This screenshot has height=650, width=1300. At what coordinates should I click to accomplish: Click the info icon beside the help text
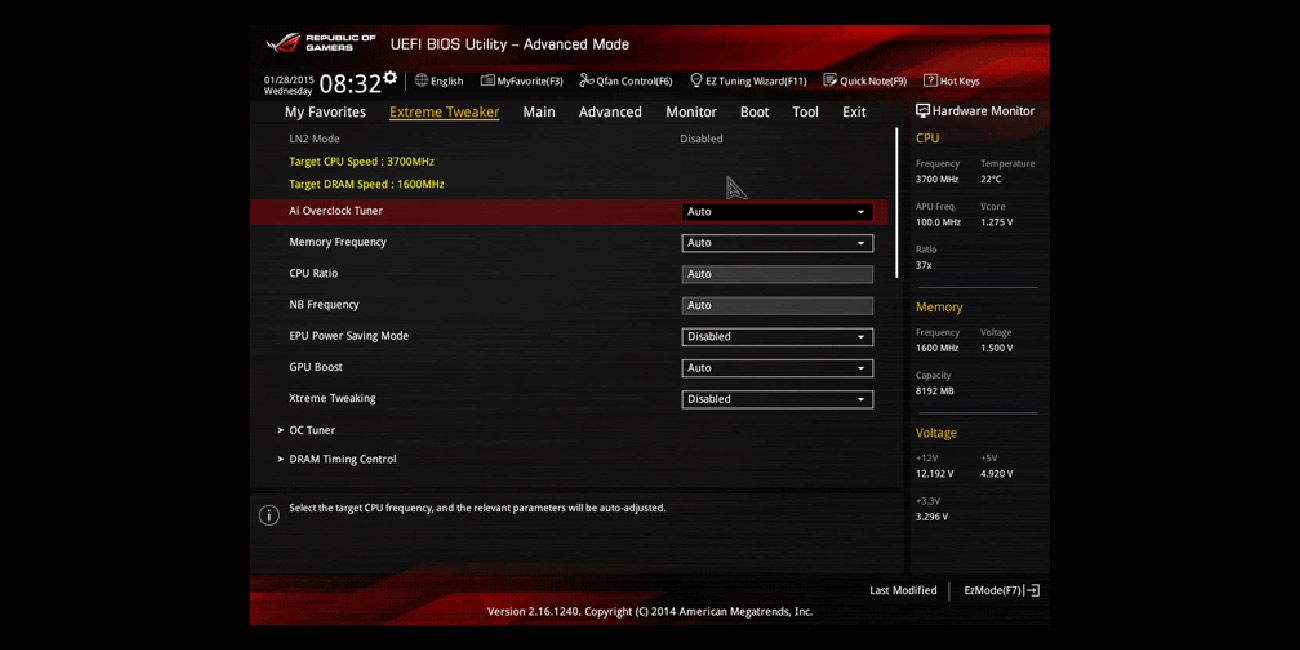point(269,515)
